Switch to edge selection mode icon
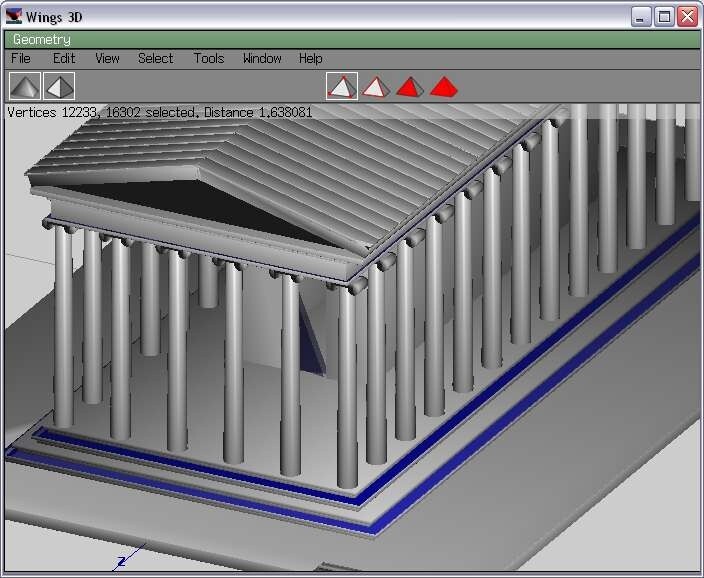The height and width of the screenshot is (578, 704). pos(375,87)
